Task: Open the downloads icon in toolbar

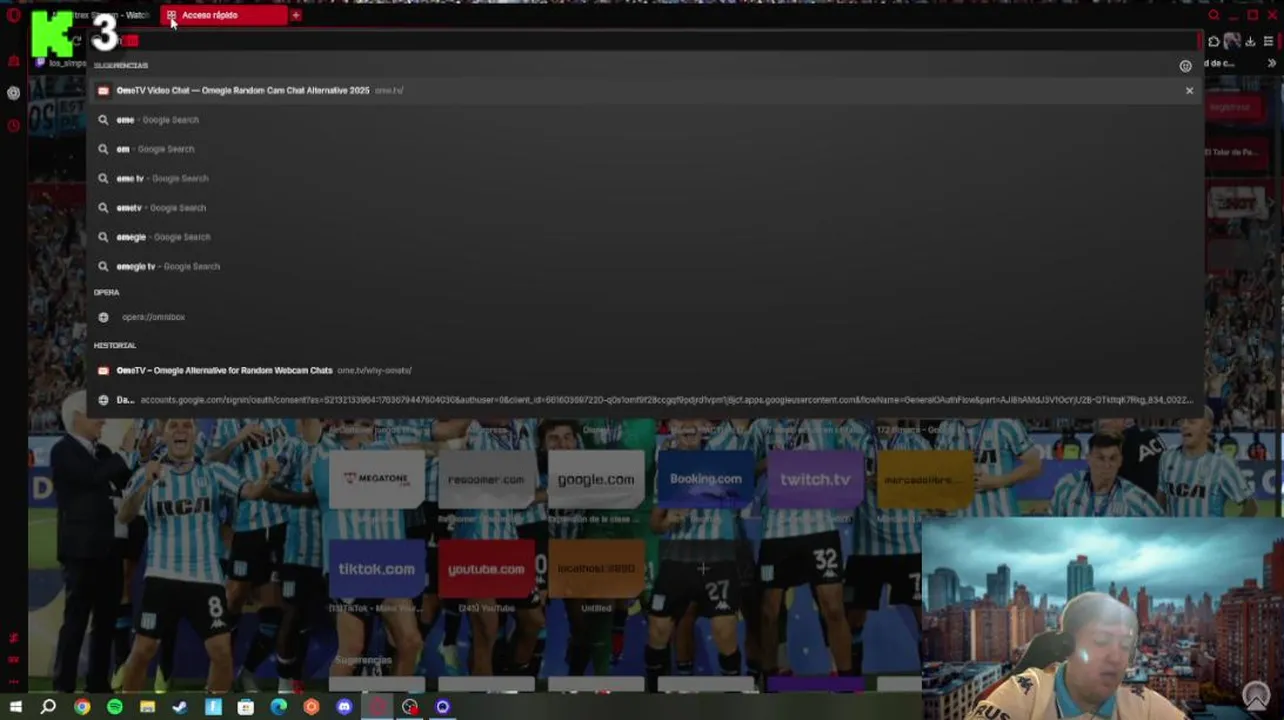Action: click(x=1250, y=42)
